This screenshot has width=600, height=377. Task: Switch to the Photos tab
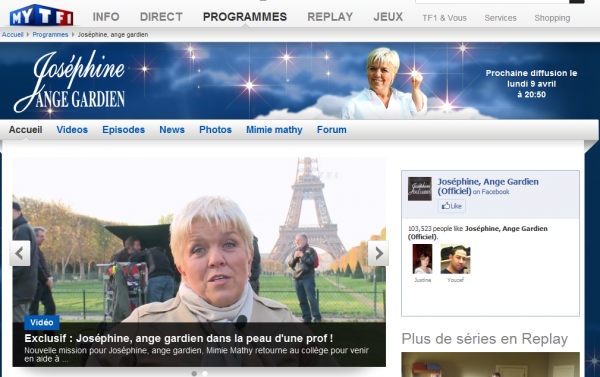[215, 130]
